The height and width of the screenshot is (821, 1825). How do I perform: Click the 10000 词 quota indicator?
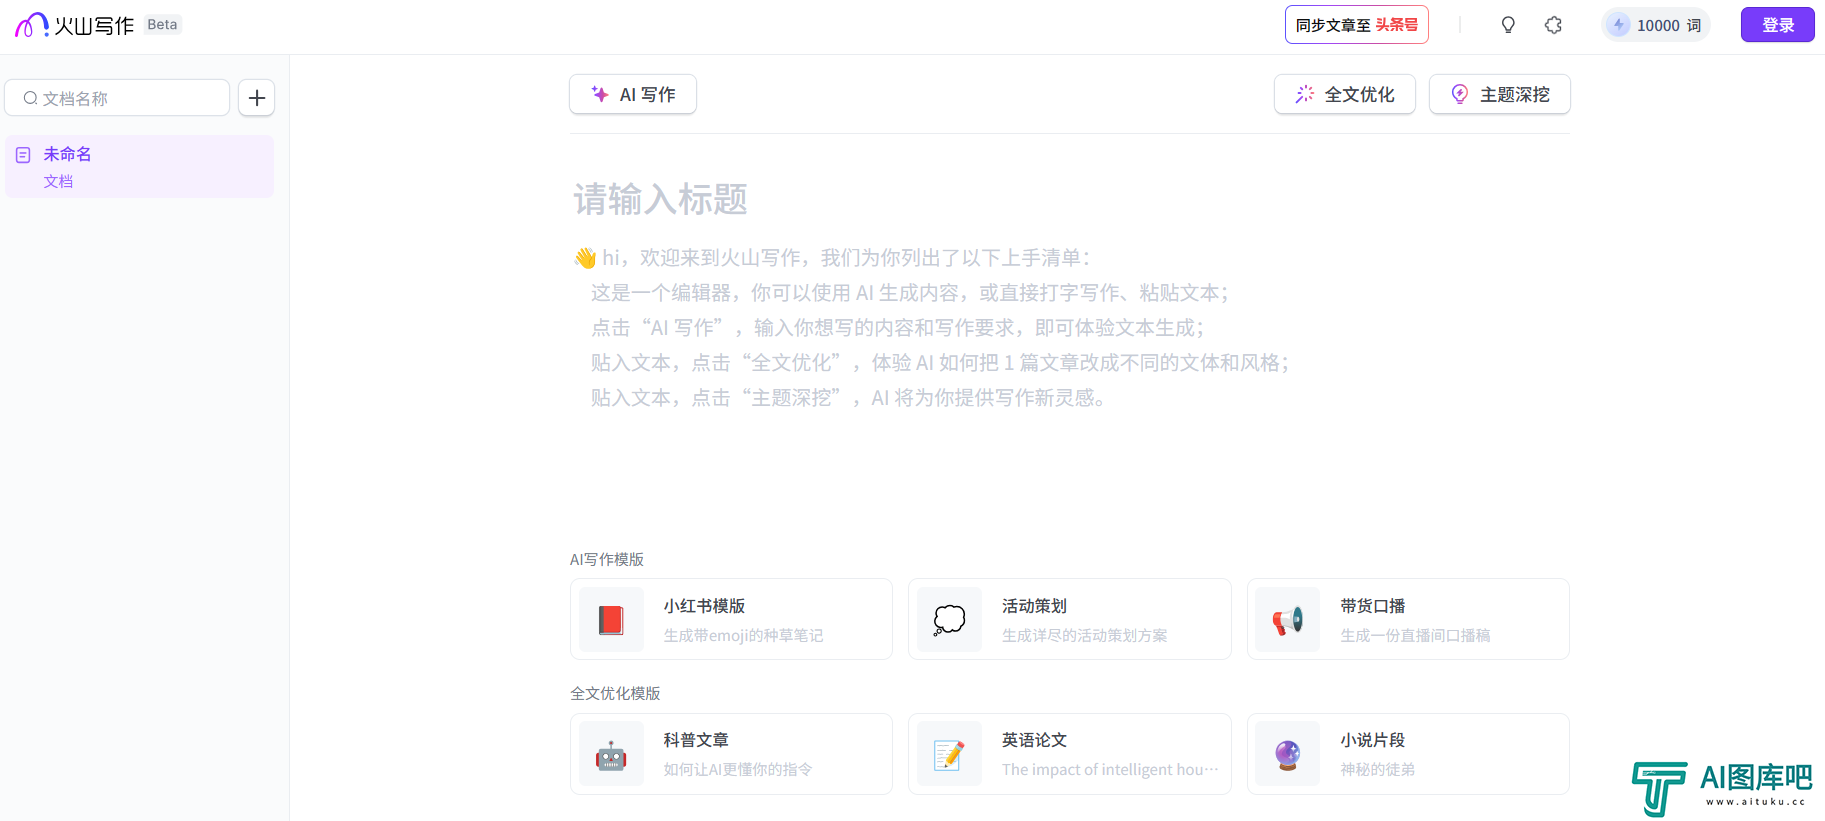(1656, 25)
